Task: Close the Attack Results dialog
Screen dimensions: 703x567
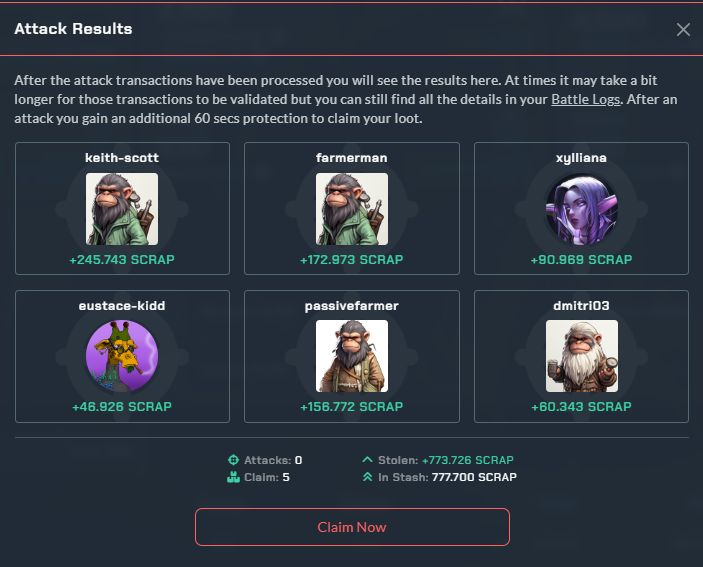Action: point(683,30)
